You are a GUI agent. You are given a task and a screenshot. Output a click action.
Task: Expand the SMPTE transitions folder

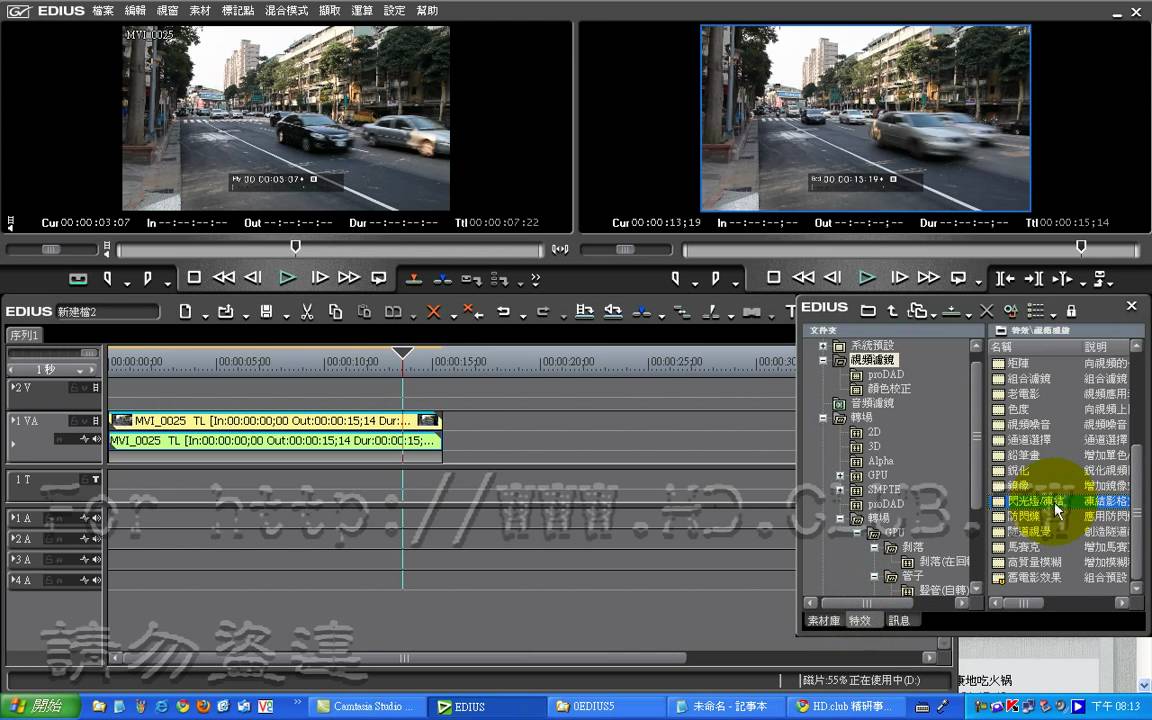point(840,489)
